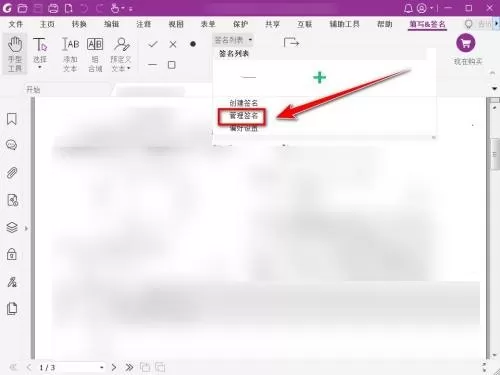Click the lightbulb tell-me icon

[468, 24]
